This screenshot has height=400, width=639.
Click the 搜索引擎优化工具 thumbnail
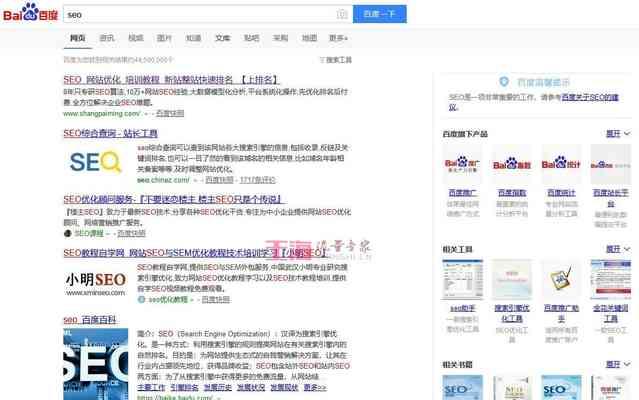pyautogui.click(x=512, y=279)
